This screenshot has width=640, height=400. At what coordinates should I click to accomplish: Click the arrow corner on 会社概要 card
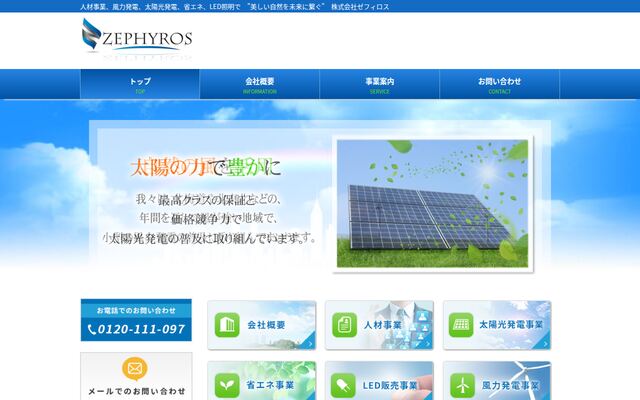(x=309, y=343)
